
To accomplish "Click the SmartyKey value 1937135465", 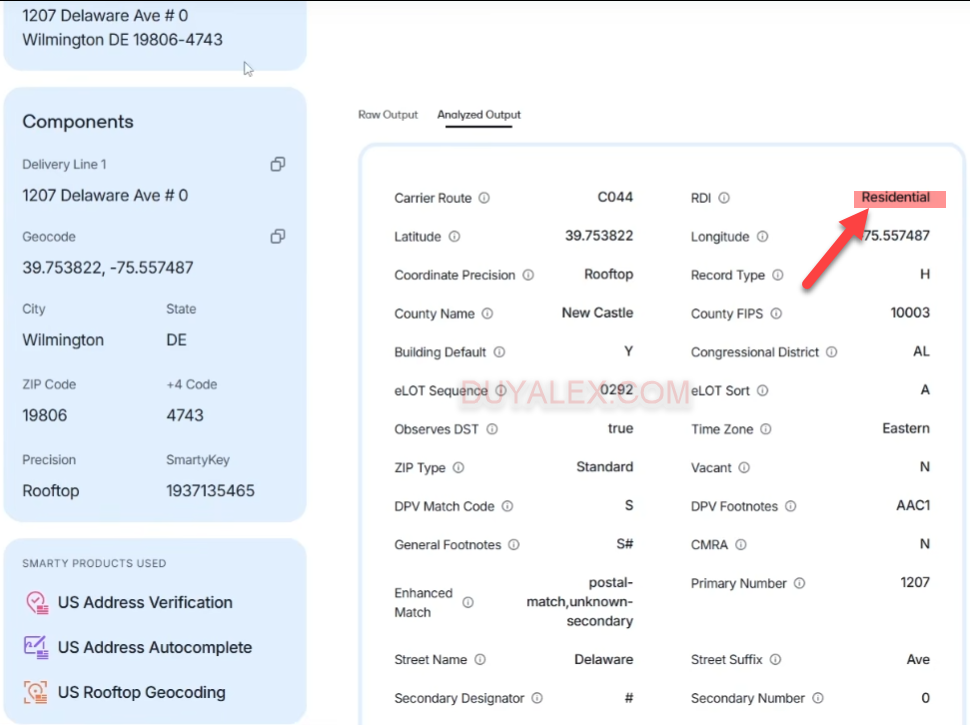I will [210, 491].
